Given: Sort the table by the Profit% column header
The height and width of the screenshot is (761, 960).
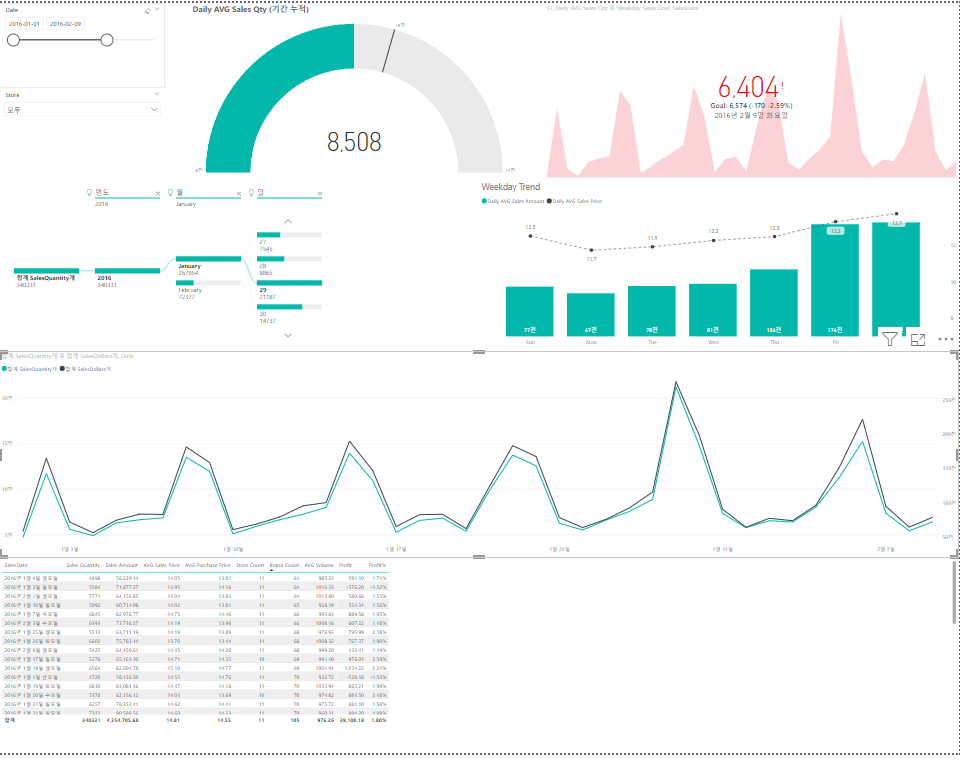Looking at the screenshot, I should [377, 565].
